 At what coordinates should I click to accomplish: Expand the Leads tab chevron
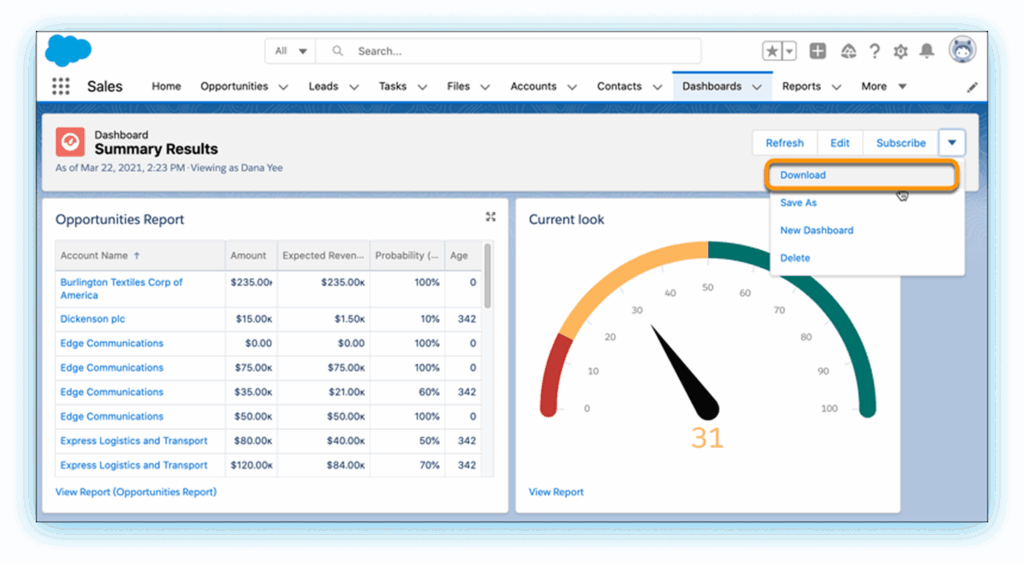click(x=354, y=87)
